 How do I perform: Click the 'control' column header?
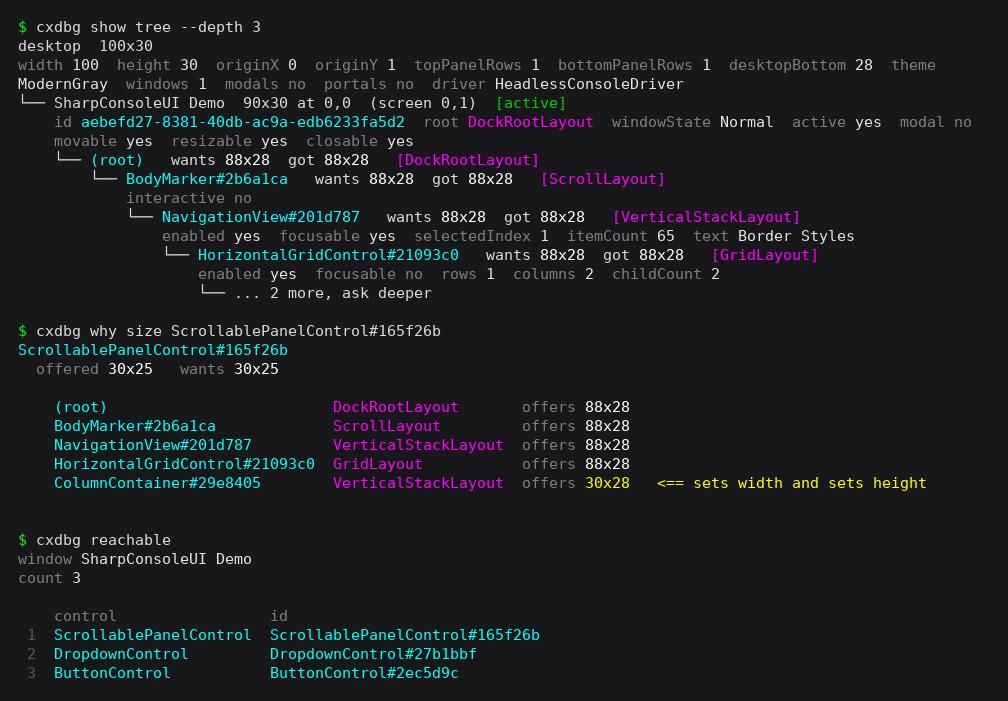(x=86, y=616)
